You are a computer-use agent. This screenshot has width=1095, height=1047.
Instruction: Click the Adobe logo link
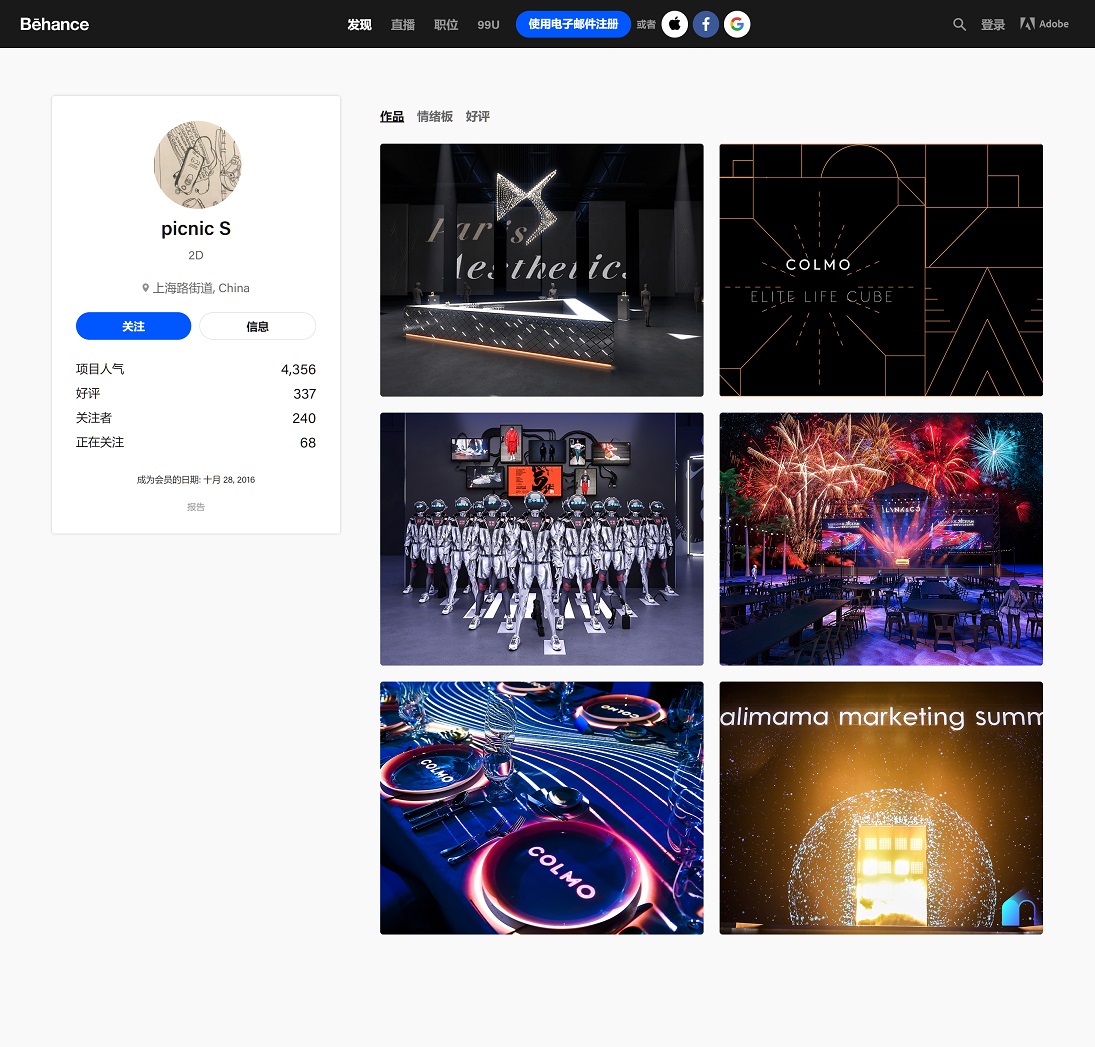(1044, 24)
